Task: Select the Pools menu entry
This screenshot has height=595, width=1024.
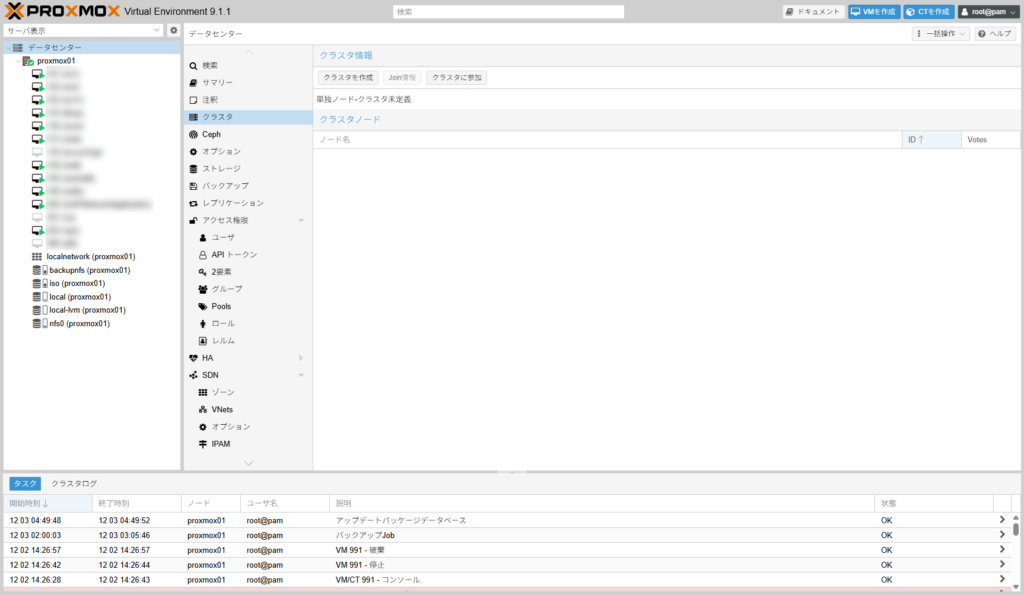Action: coord(222,306)
